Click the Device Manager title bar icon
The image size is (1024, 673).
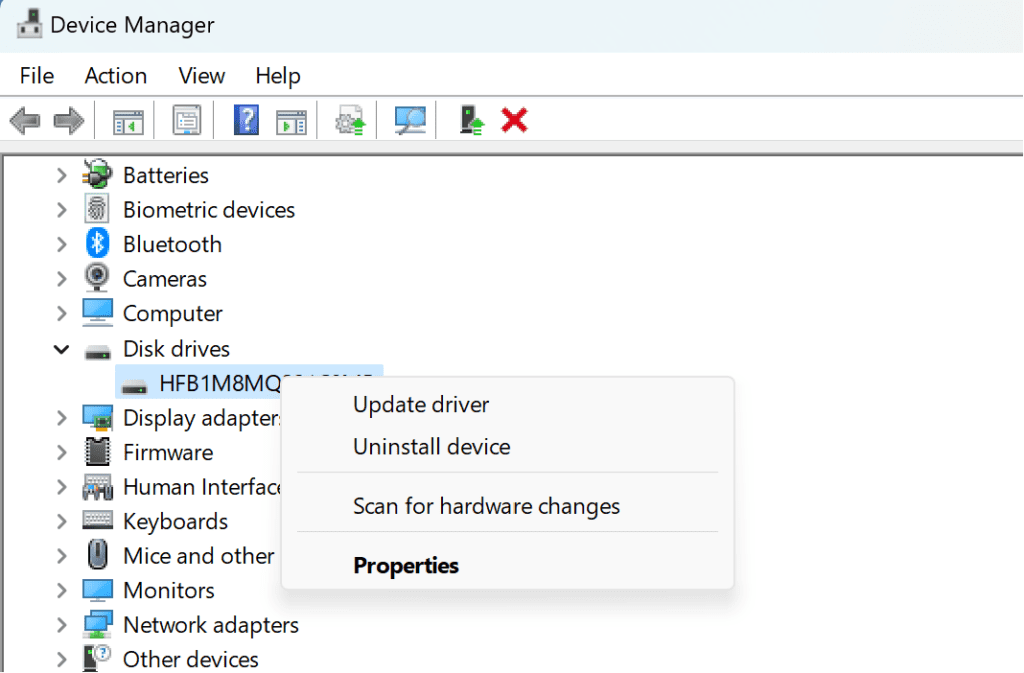coord(28,23)
